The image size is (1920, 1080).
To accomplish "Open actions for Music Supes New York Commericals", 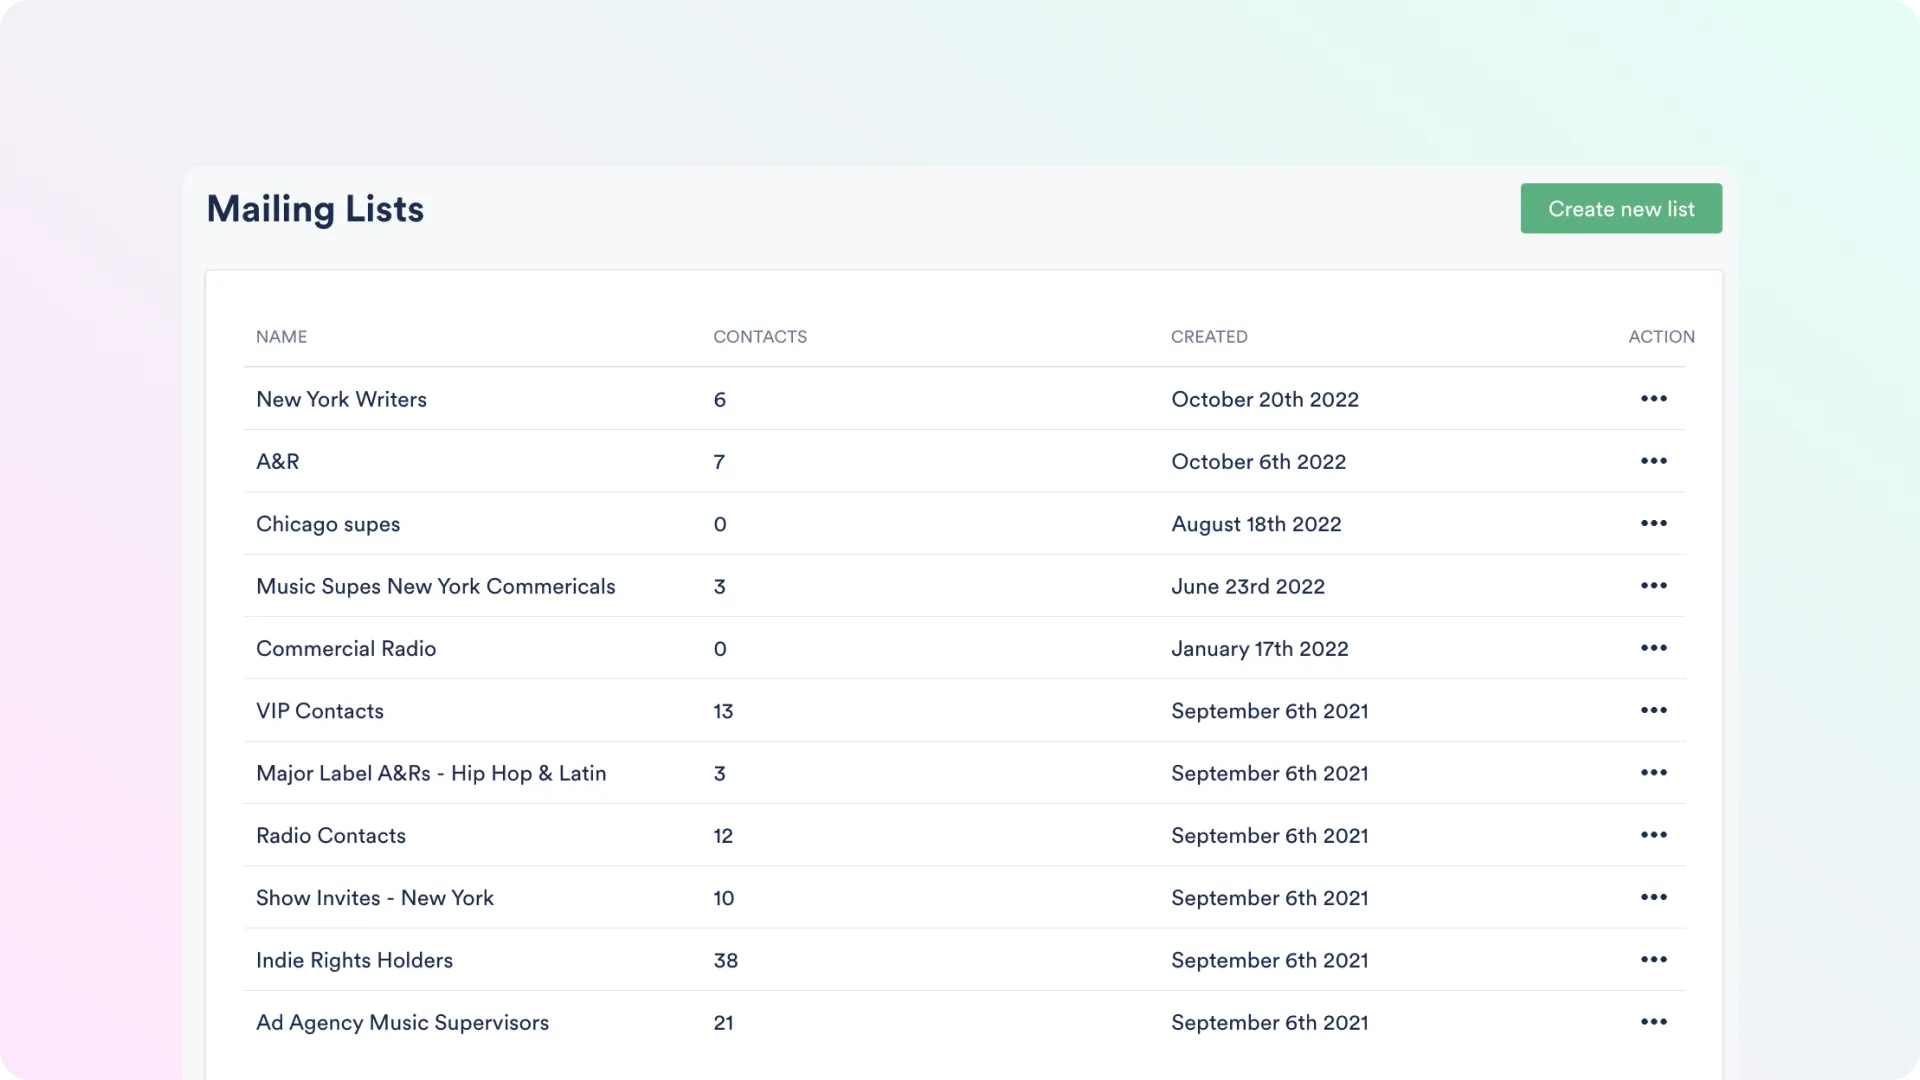I will point(1654,586).
